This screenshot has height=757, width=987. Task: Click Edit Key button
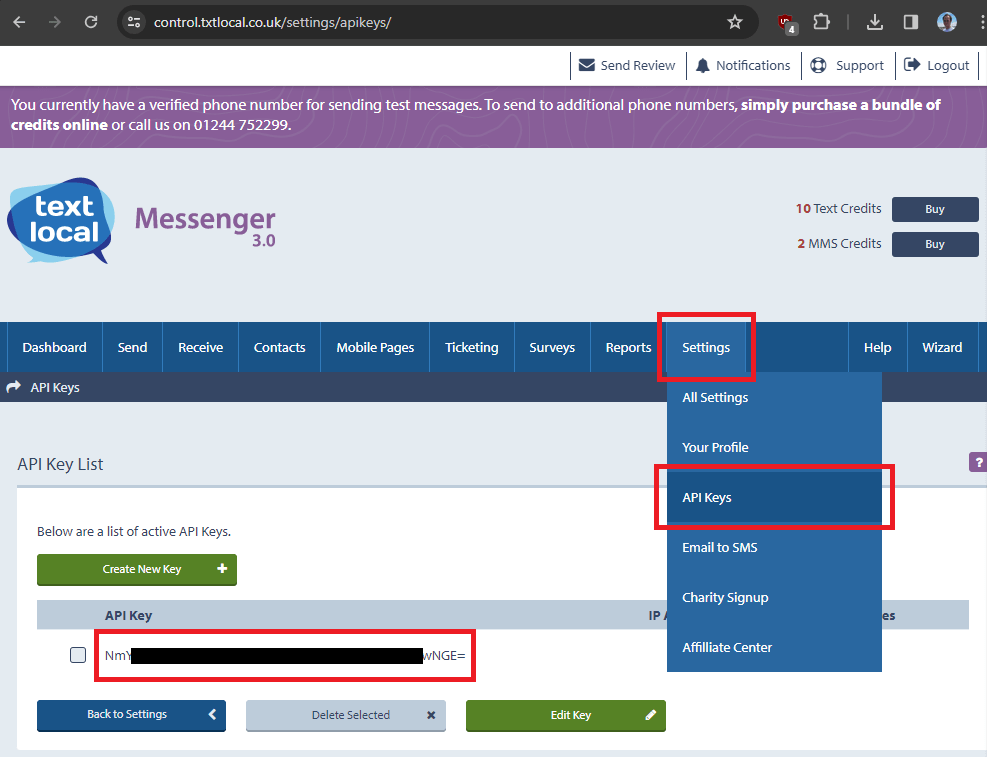pyautogui.click(x=565, y=715)
